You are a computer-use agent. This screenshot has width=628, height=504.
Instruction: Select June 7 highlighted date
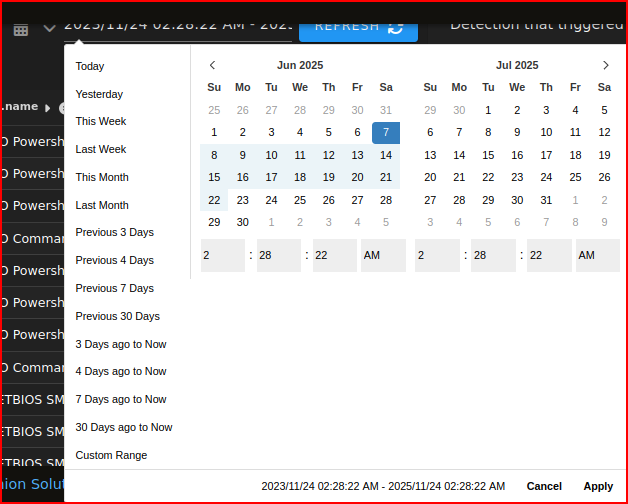[x=386, y=132]
